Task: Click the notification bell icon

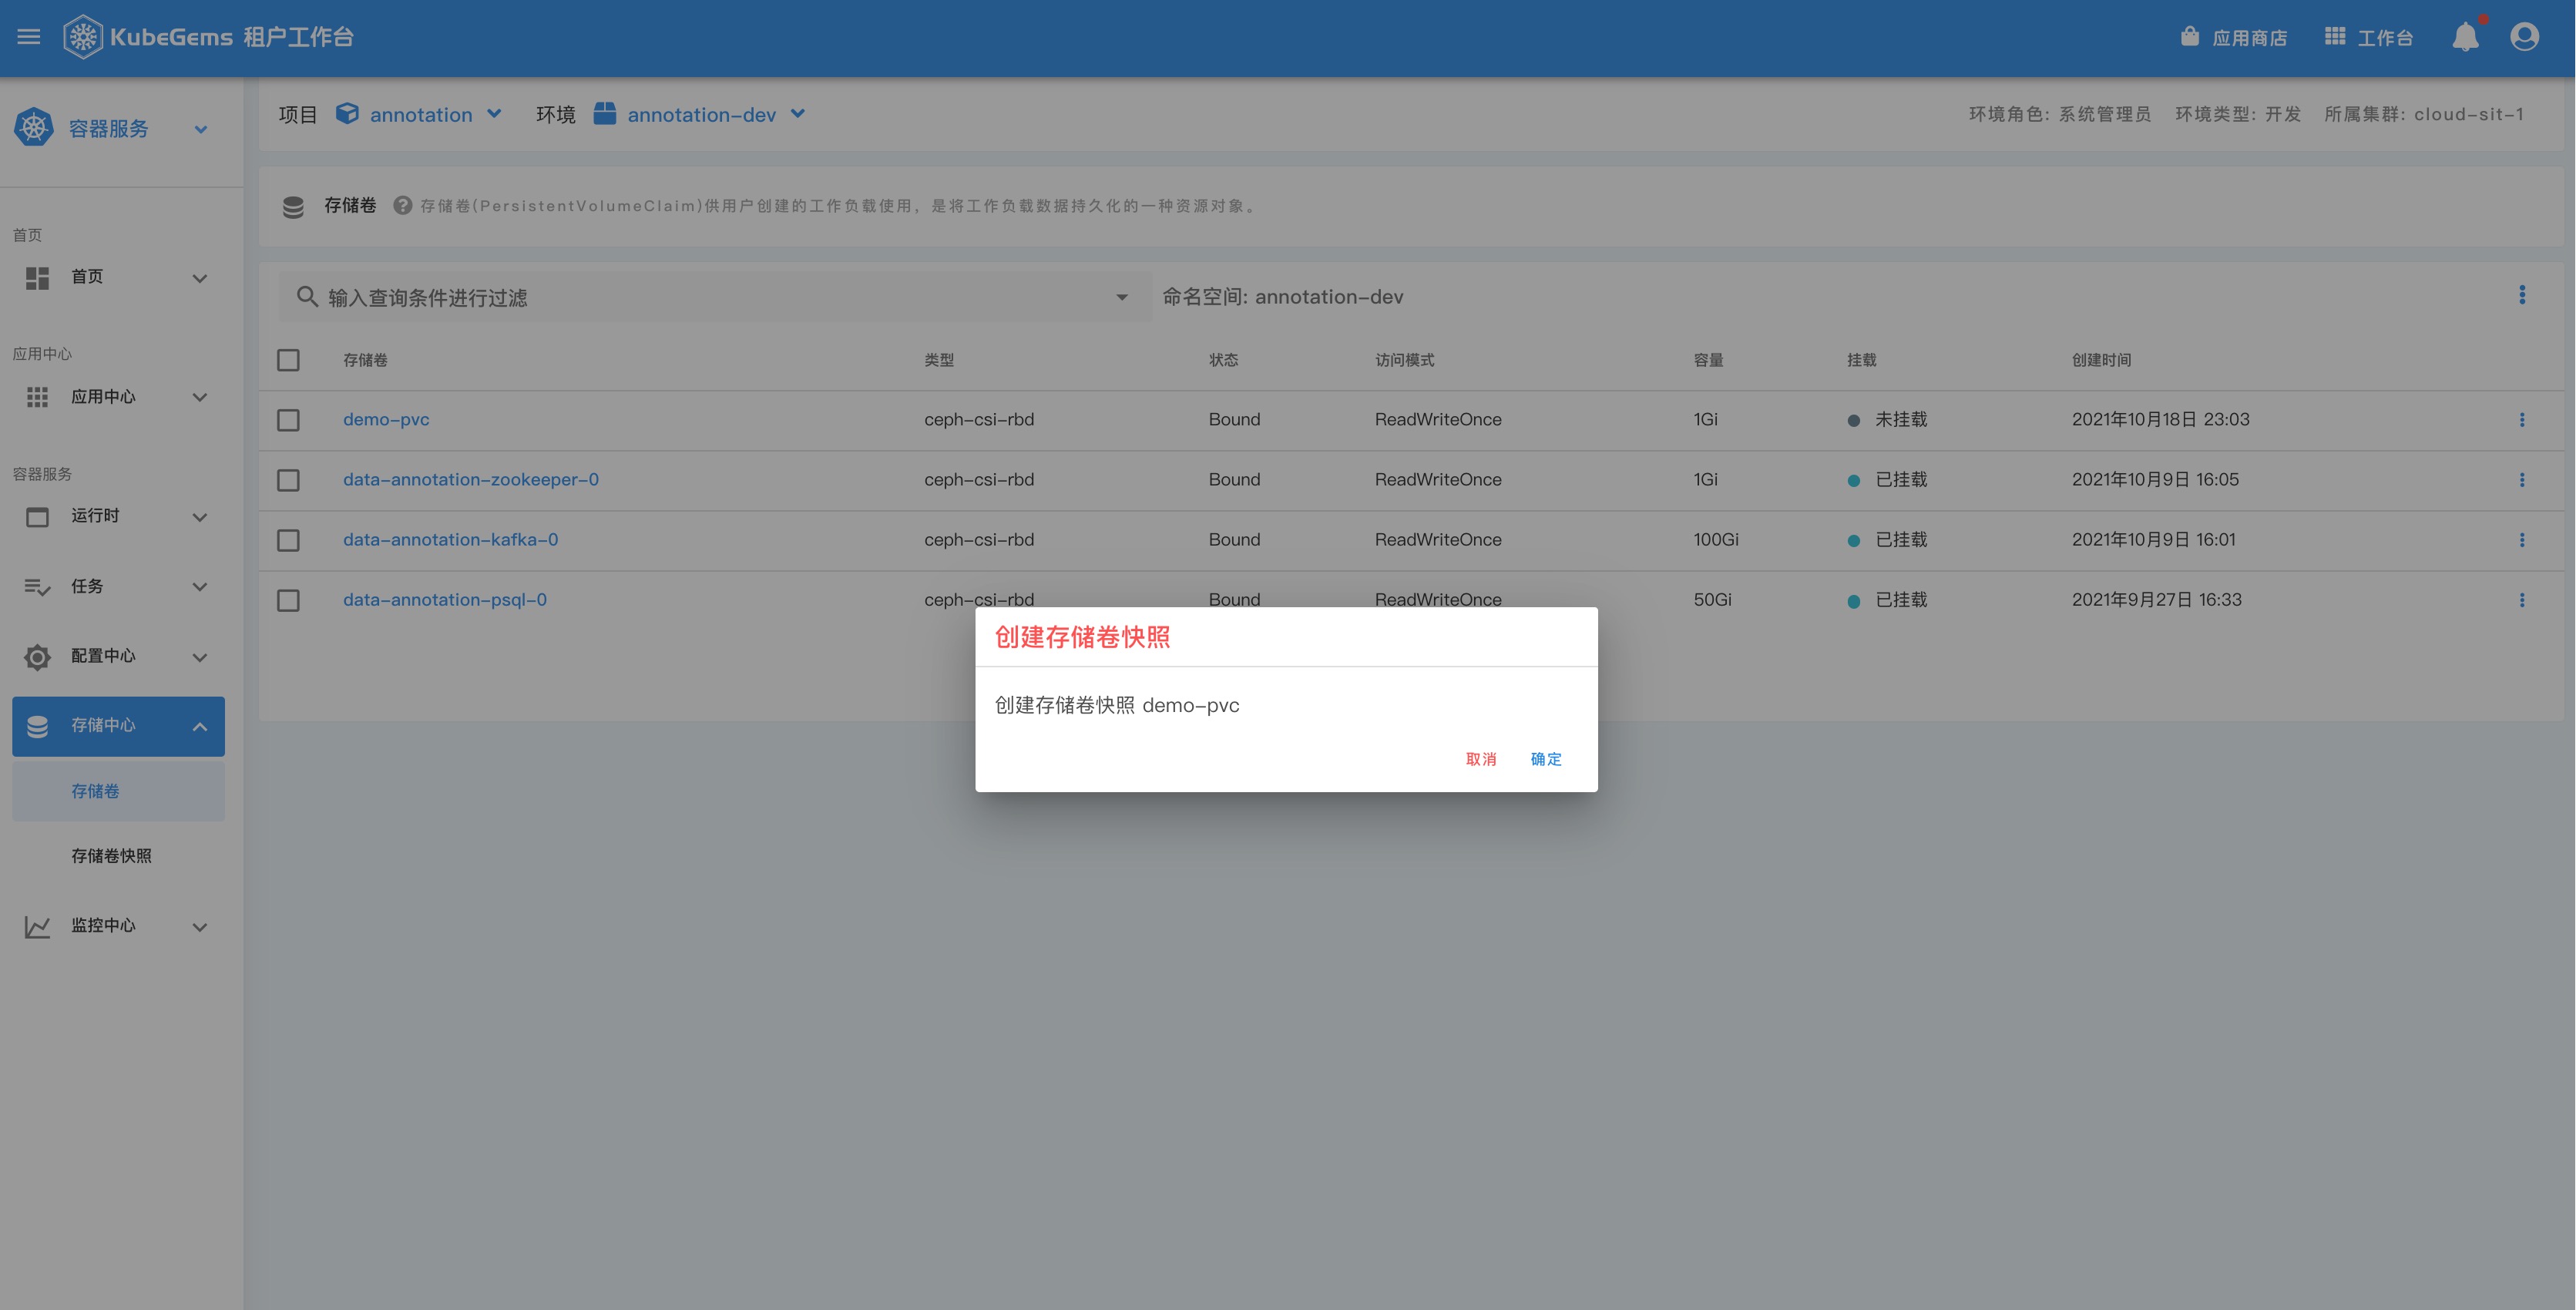Action: (x=2465, y=37)
